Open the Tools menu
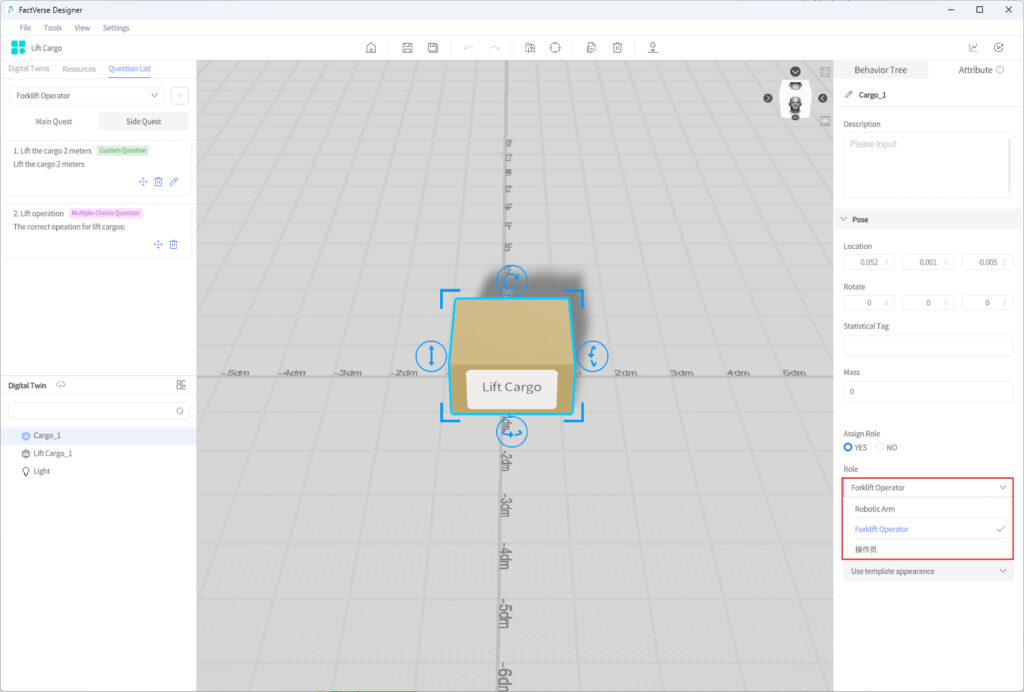1024x692 pixels. point(52,27)
